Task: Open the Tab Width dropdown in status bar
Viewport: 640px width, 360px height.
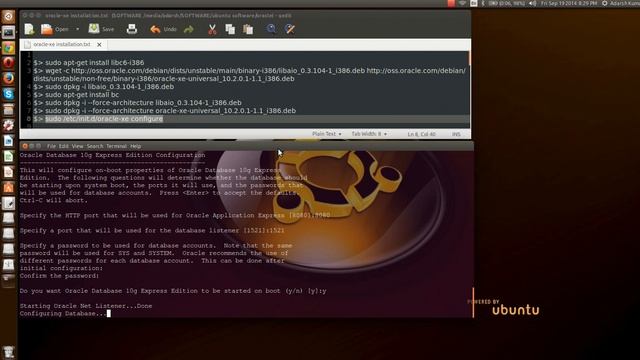Action: click(x=369, y=134)
